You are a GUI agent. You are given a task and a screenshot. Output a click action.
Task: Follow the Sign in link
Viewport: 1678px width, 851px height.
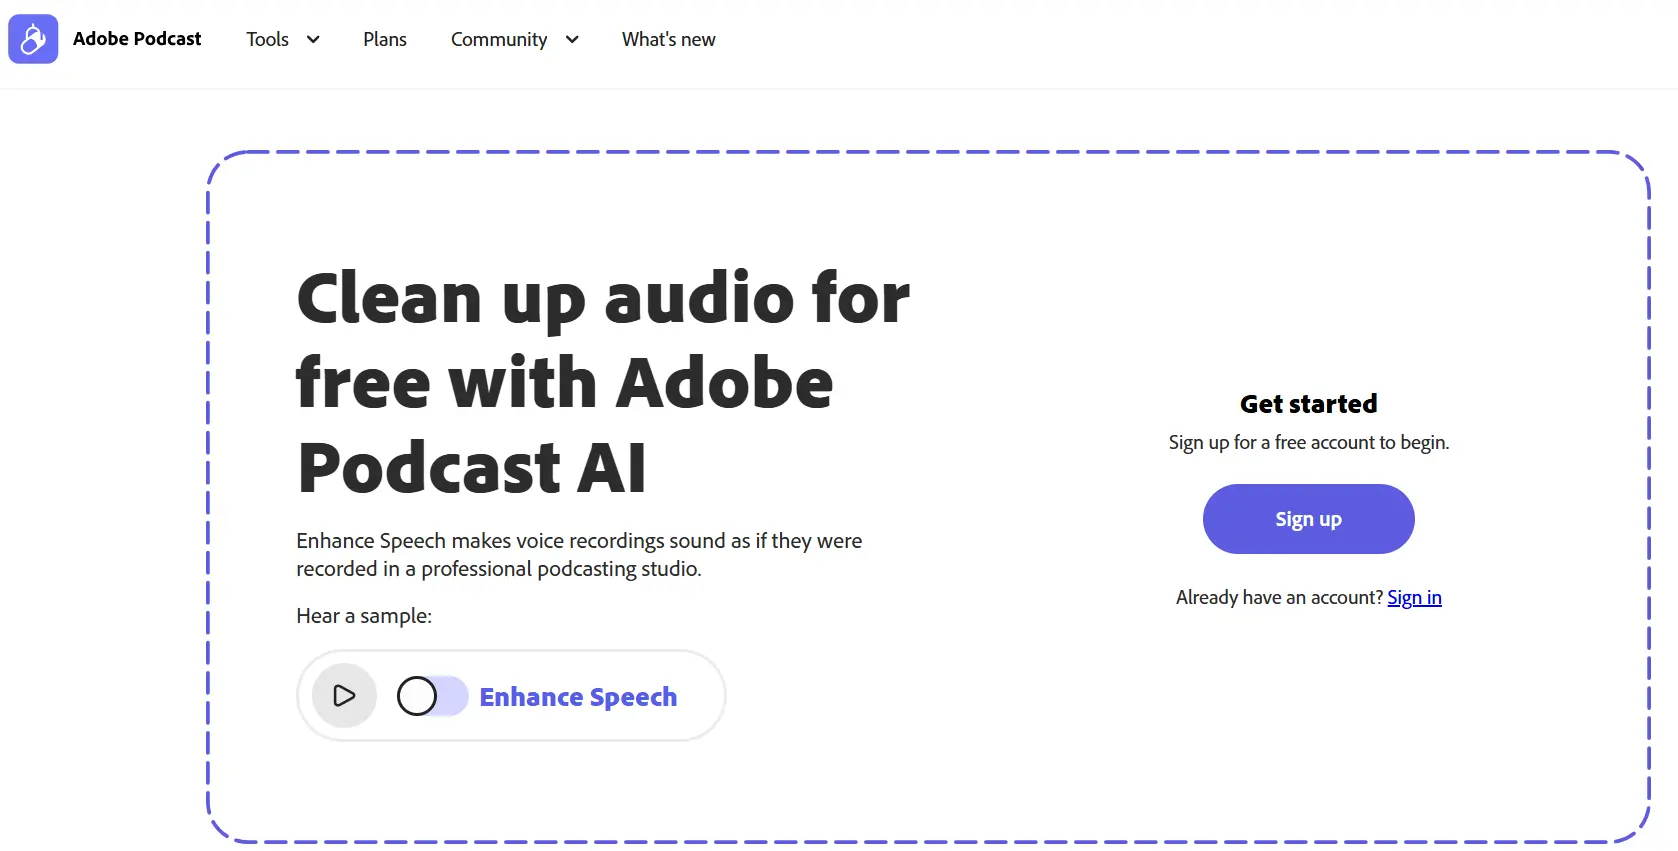tap(1413, 597)
